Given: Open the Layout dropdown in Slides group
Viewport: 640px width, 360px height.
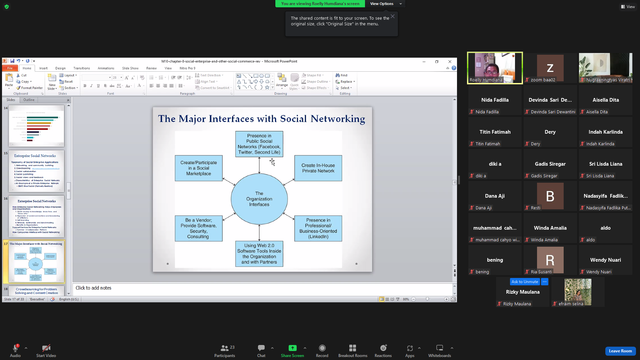Looking at the screenshot, I should tap(68, 76).
